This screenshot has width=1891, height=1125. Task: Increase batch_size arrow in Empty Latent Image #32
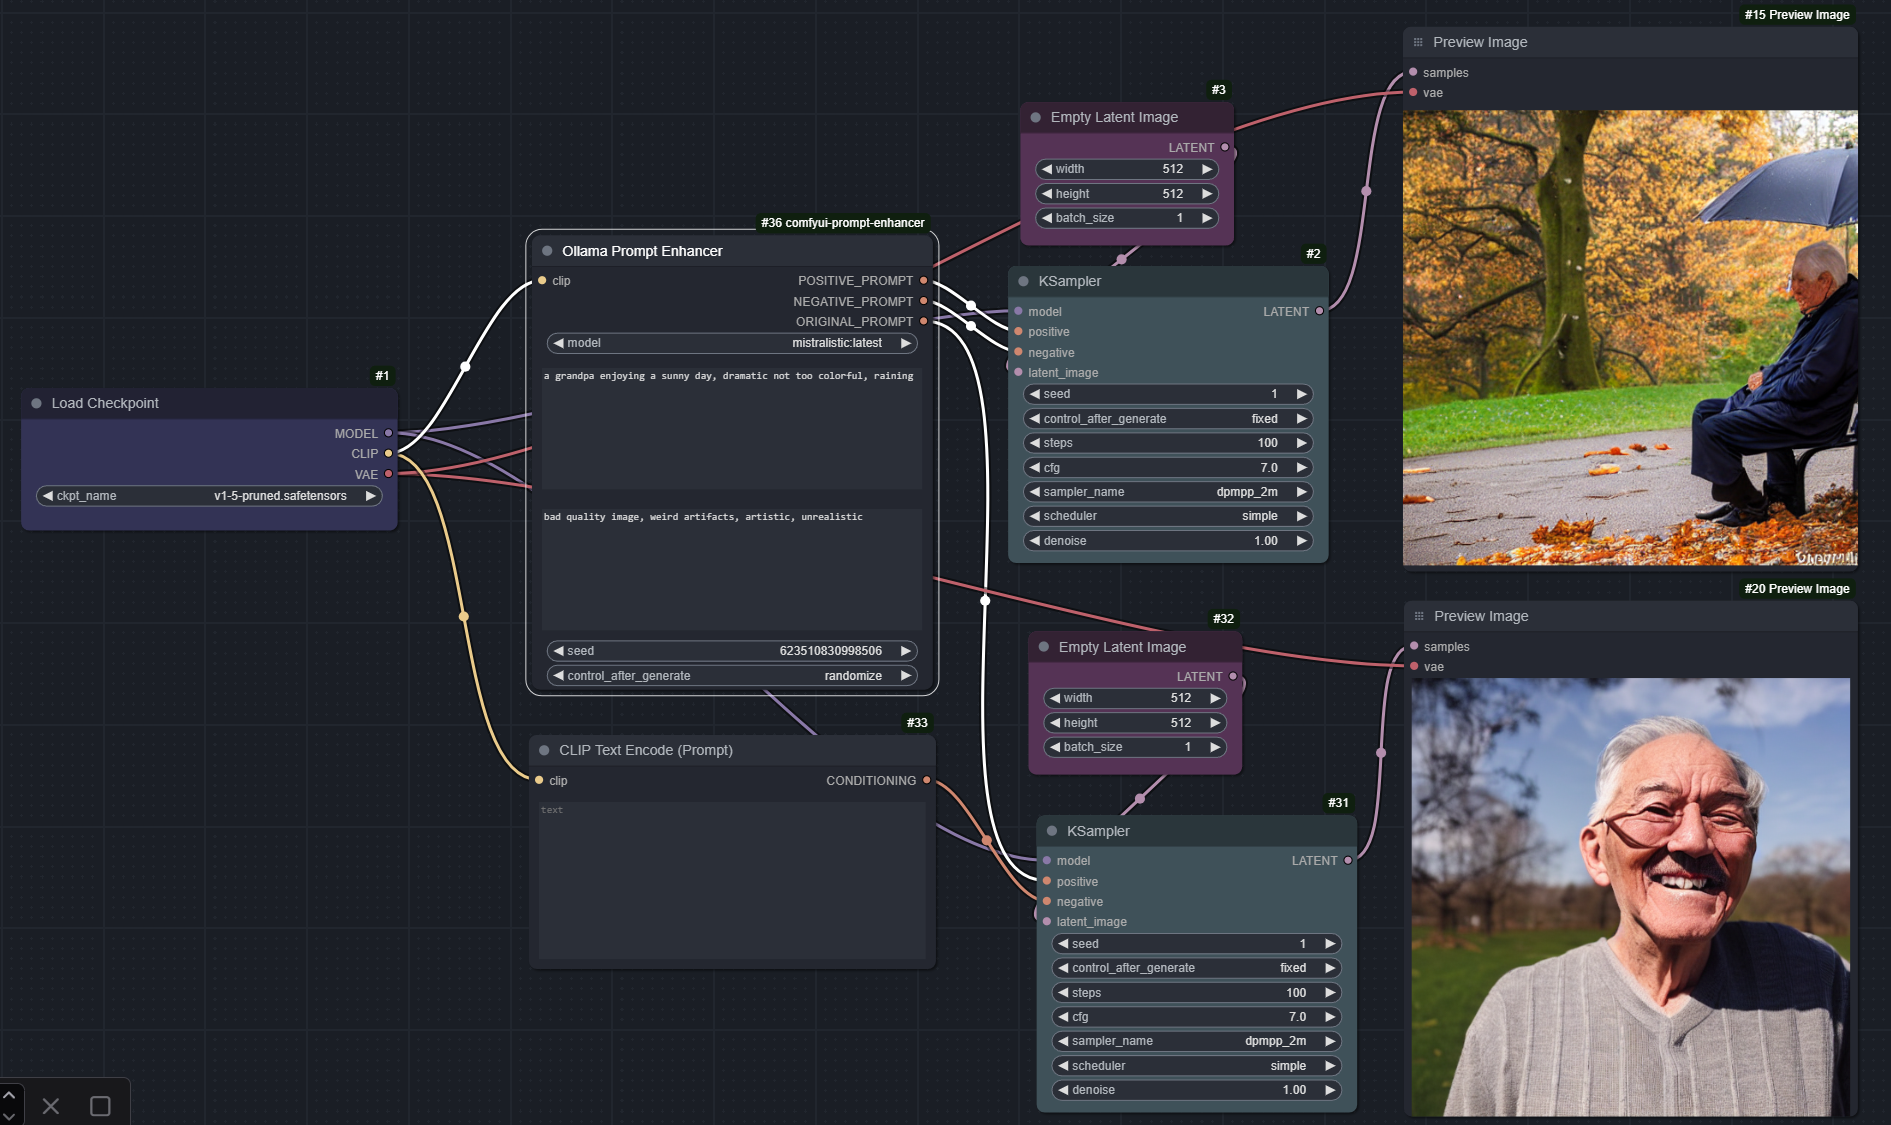point(1215,747)
